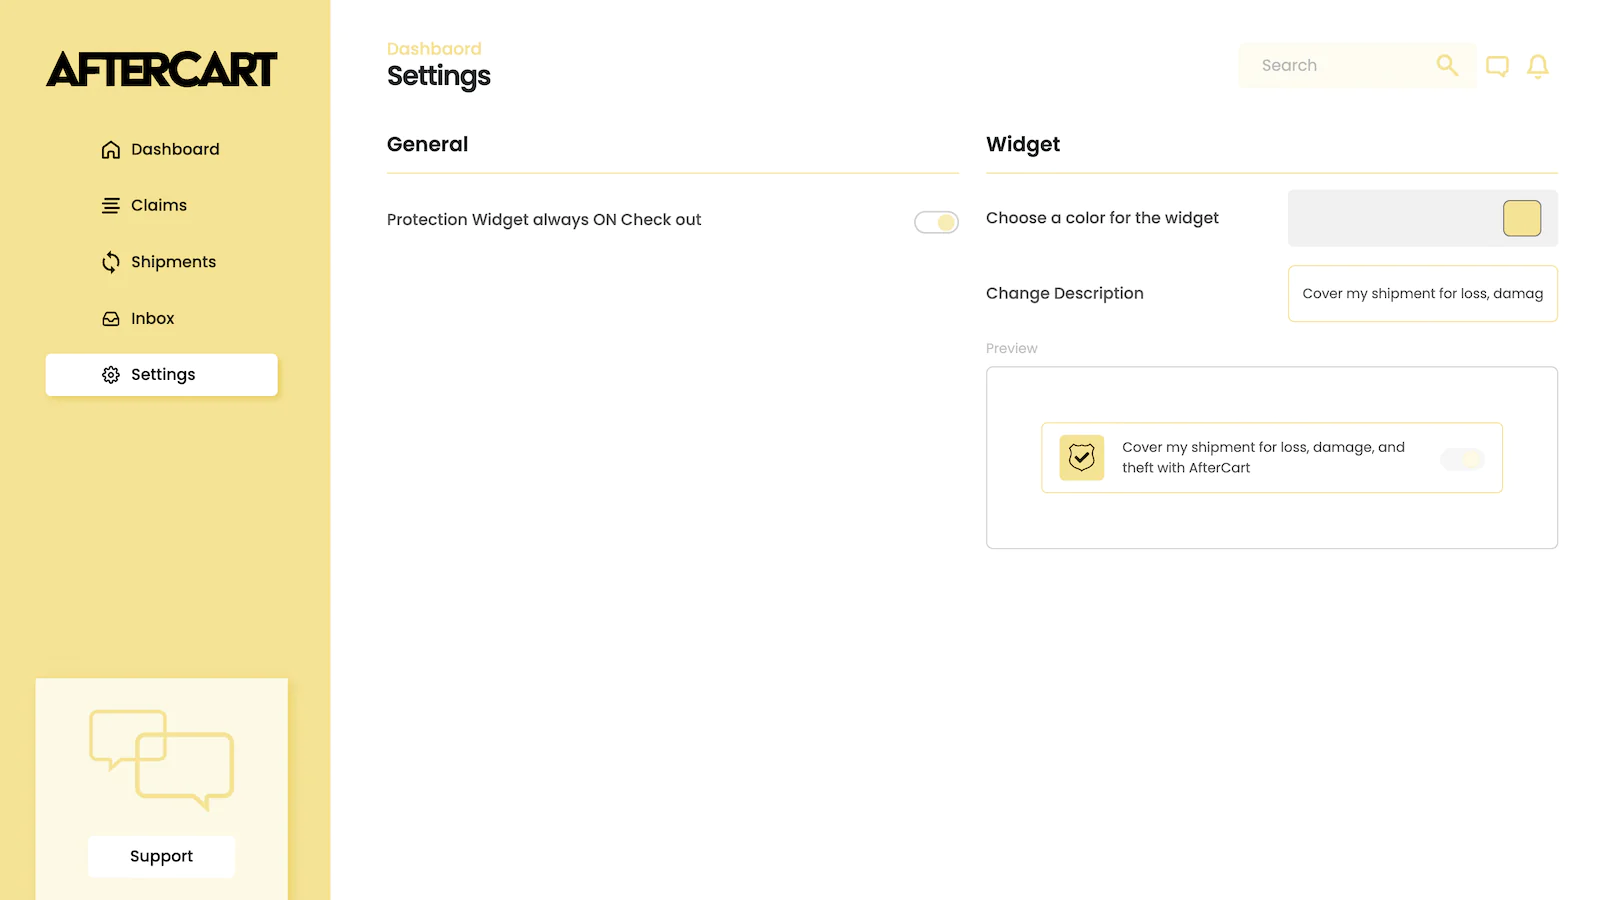
Task: Click the Change Description text field
Action: point(1422,294)
